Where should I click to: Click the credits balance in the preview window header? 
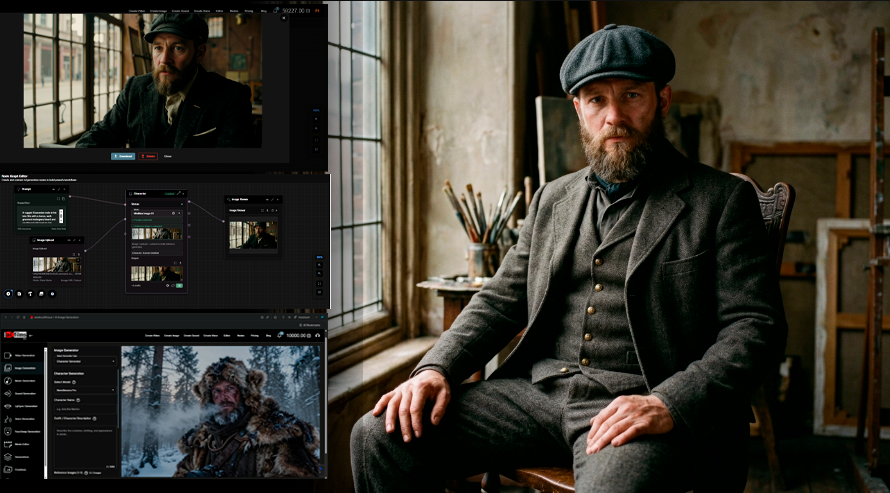point(296,10)
